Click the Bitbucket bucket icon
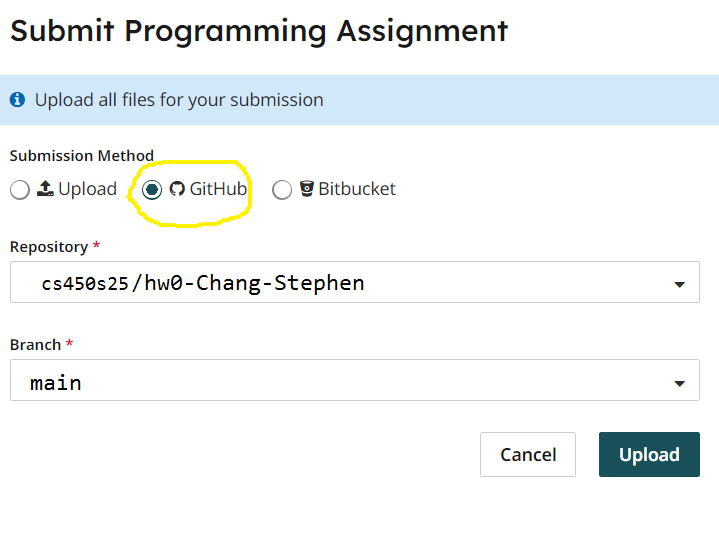719x545 pixels. pyautogui.click(x=307, y=188)
